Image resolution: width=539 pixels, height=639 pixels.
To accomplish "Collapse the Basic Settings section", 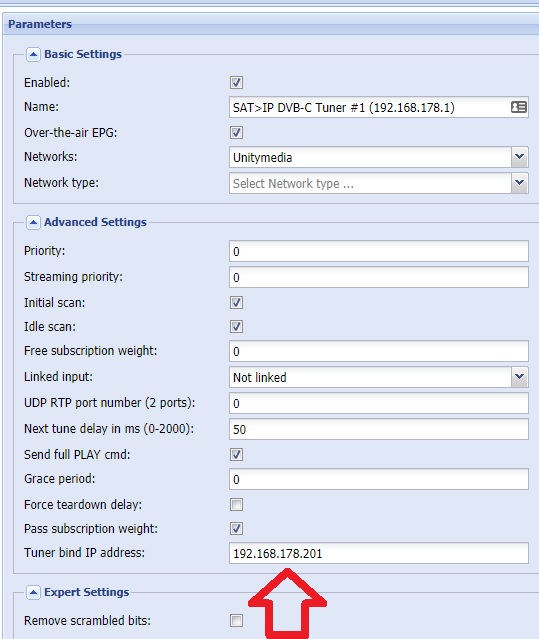I will [33, 54].
